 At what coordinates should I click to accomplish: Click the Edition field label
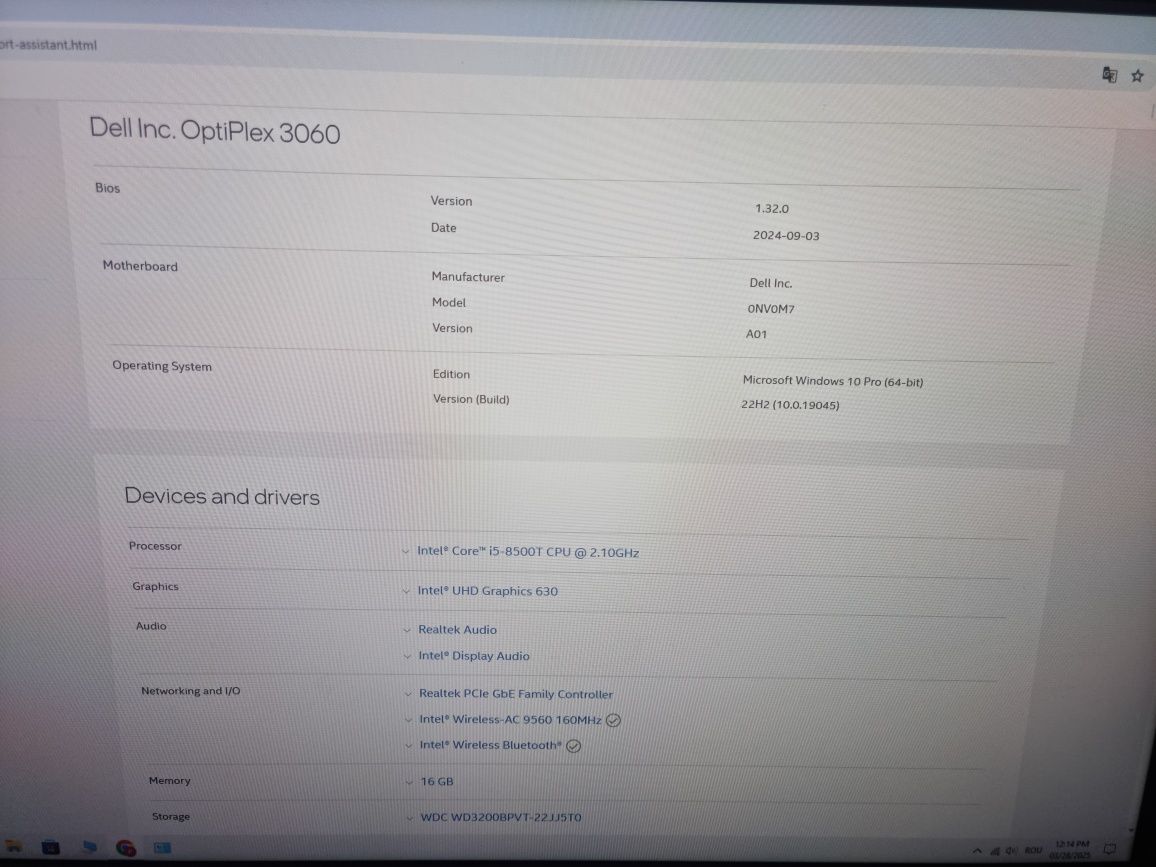pyautogui.click(x=451, y=375)
